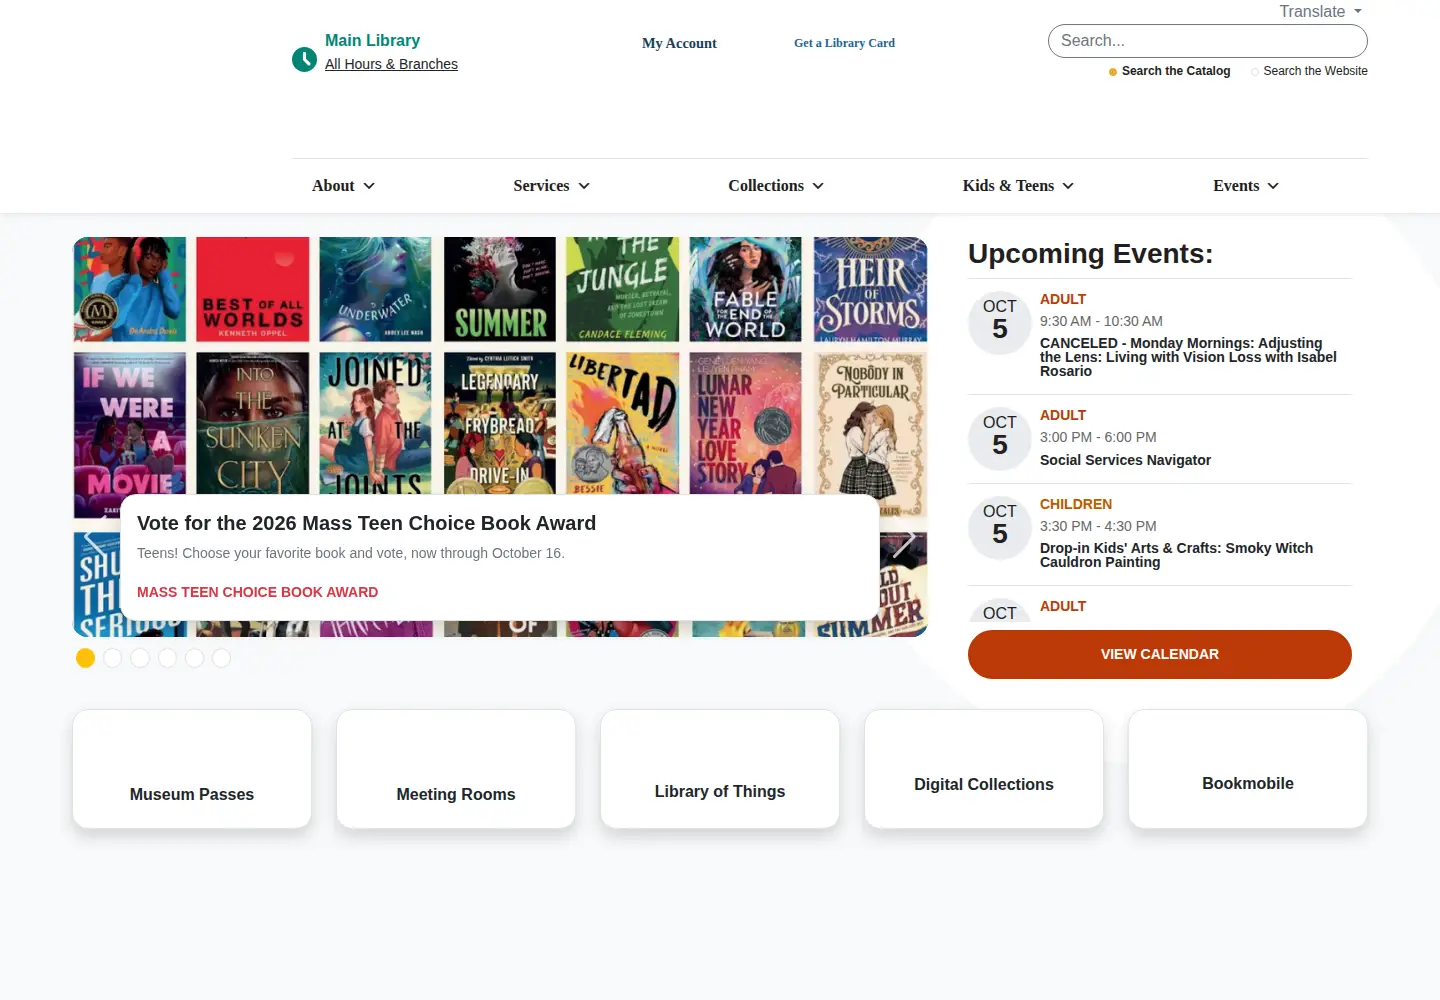Click the 9:30 AM - 10:30 AM event time
Viewport: 1440px width, 1000px height.
tap(1101, 321)
